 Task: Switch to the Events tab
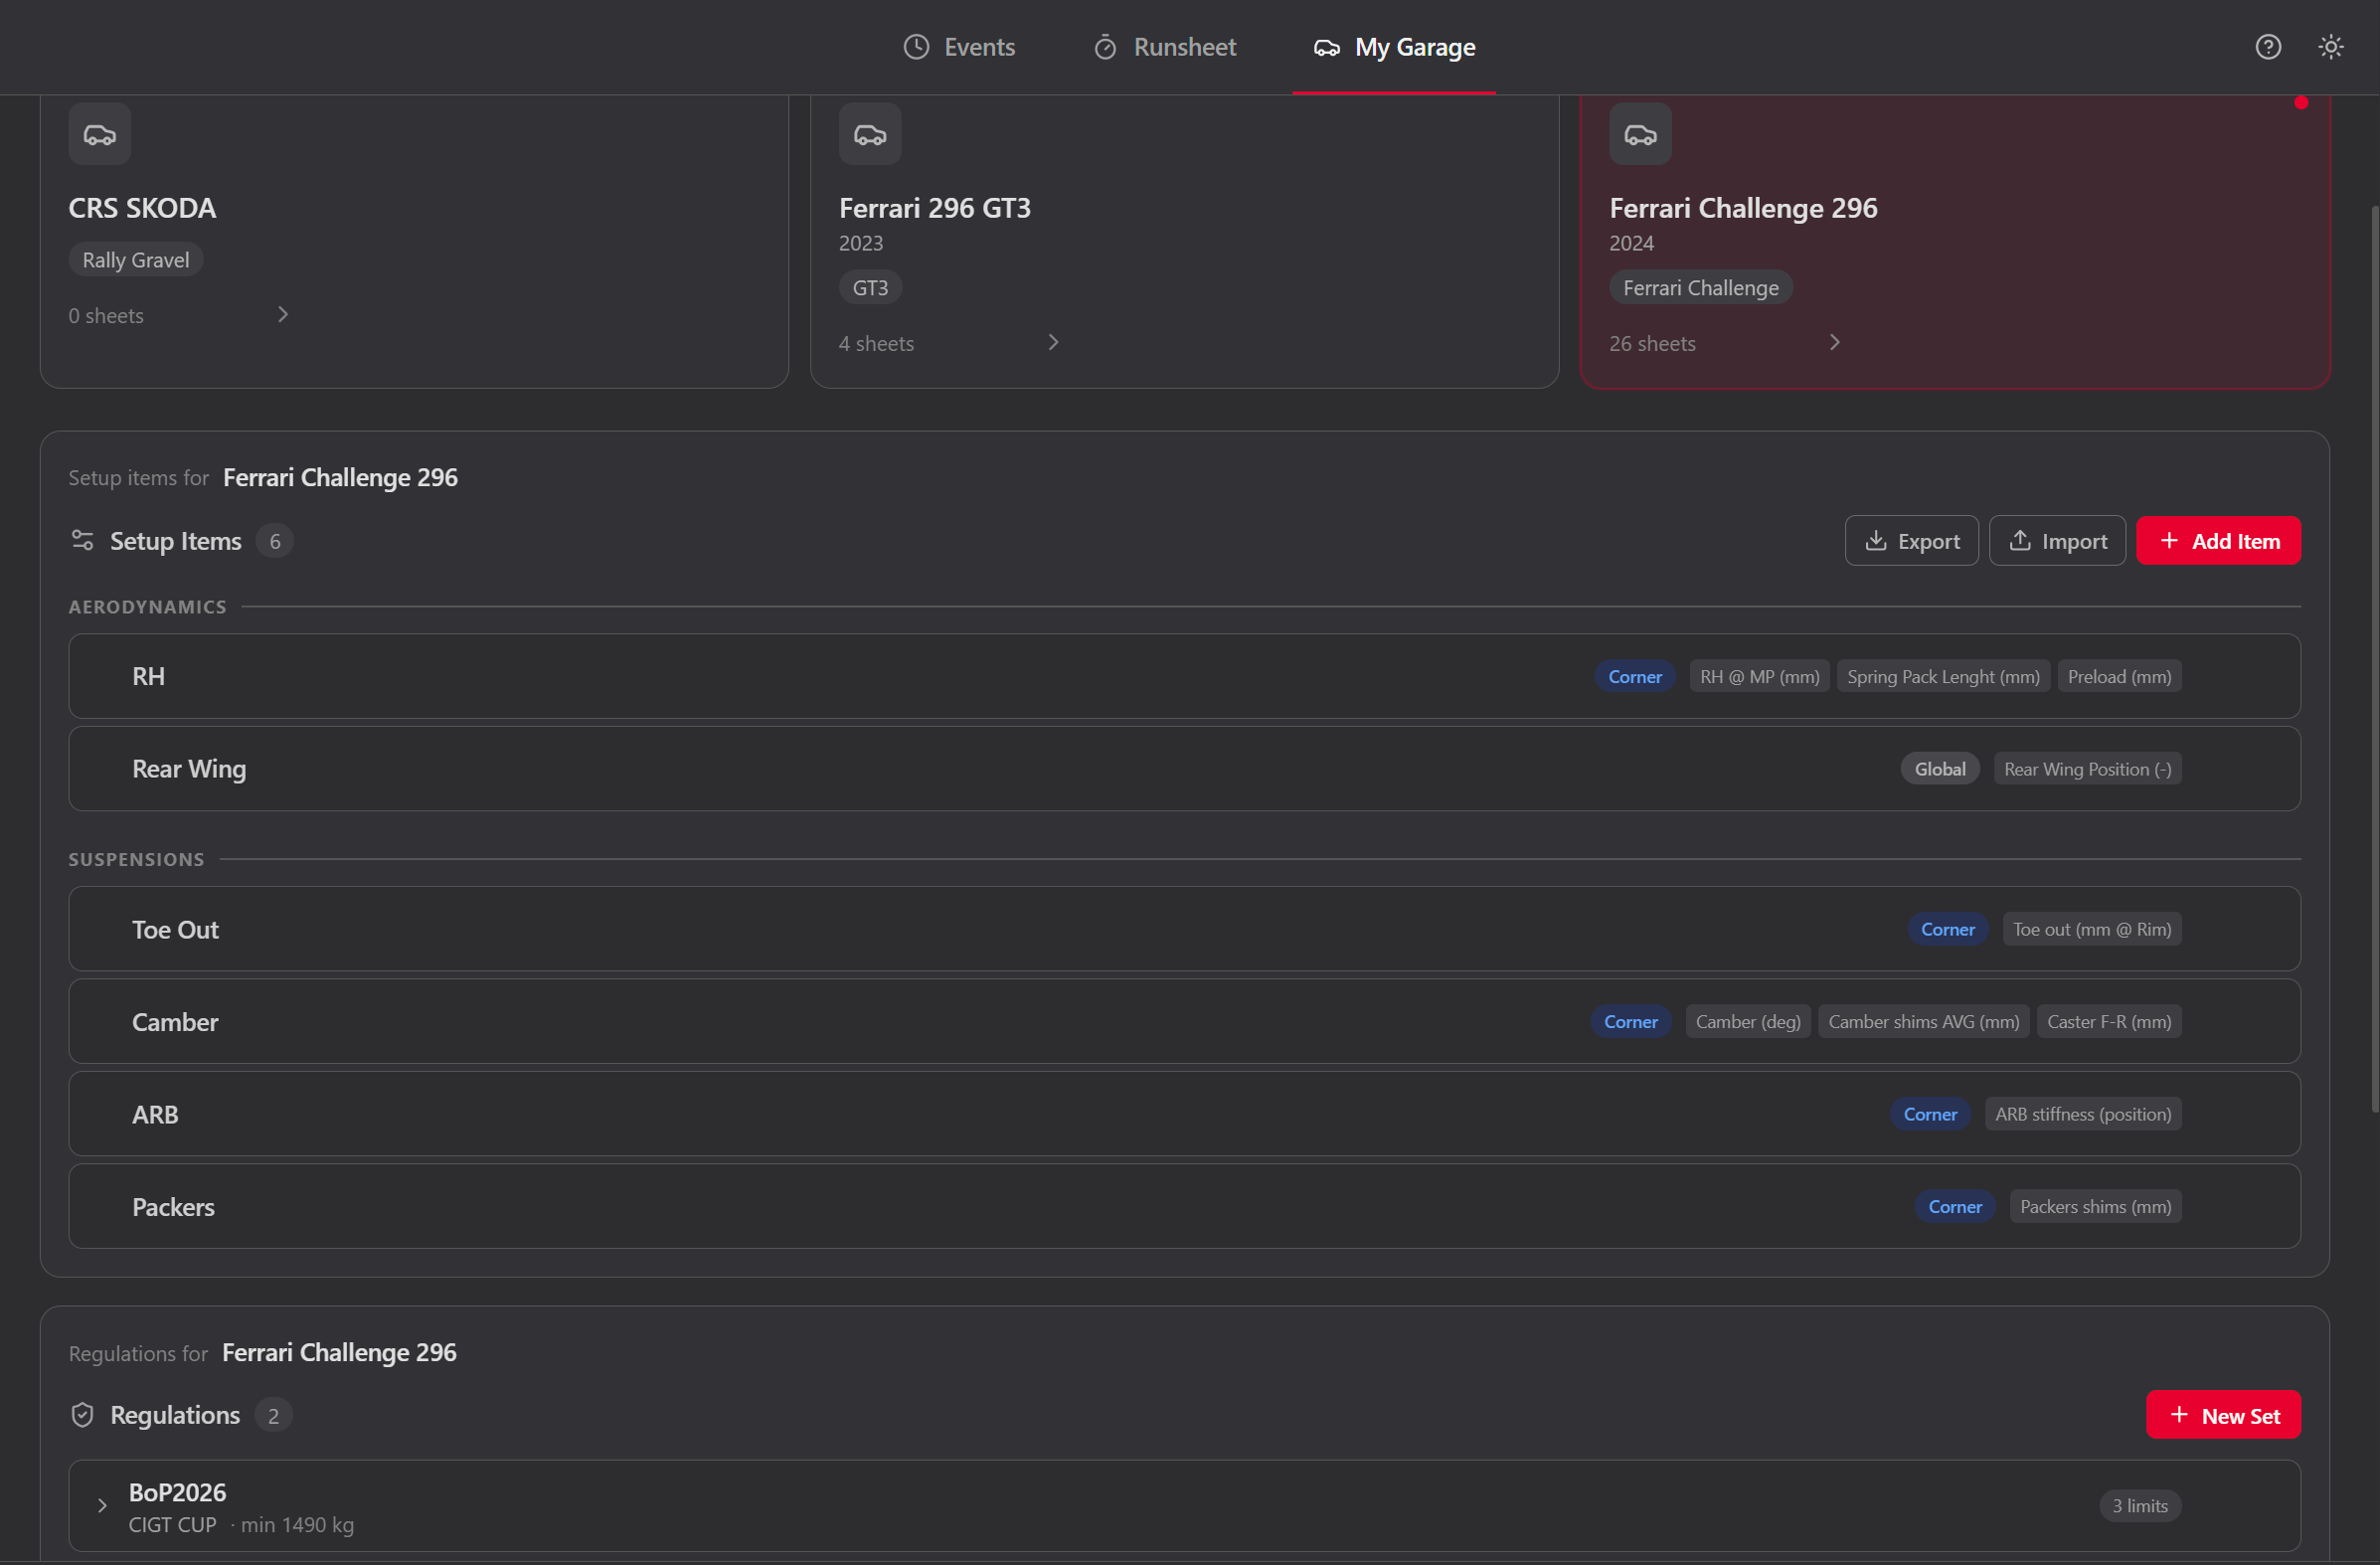point(979,46)
